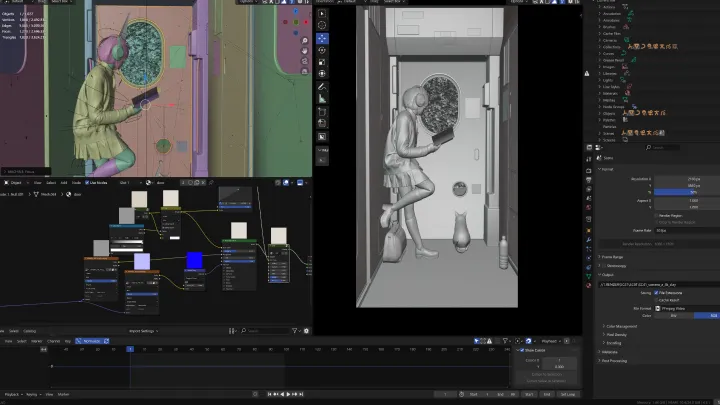Open the Output properties tab

pos(589,180)
